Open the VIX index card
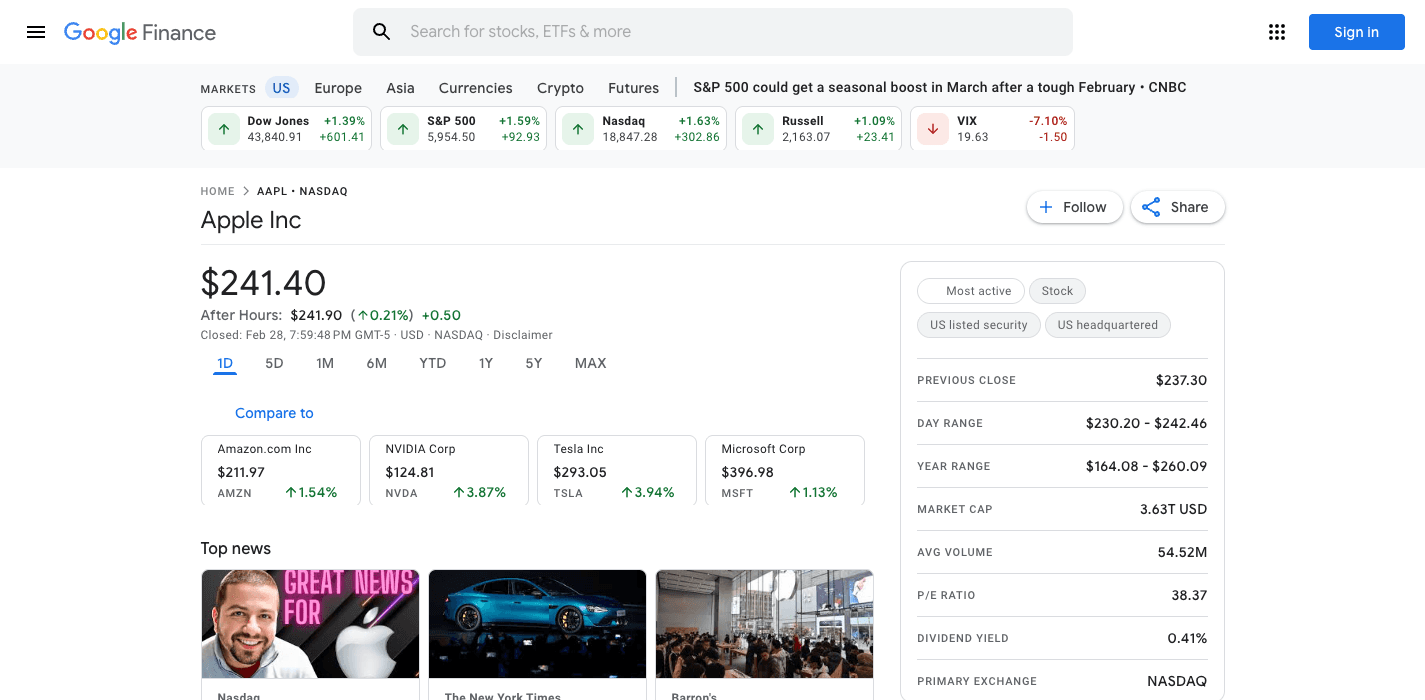The height and width of the screenshot is (700, 1425). [992, 129]
